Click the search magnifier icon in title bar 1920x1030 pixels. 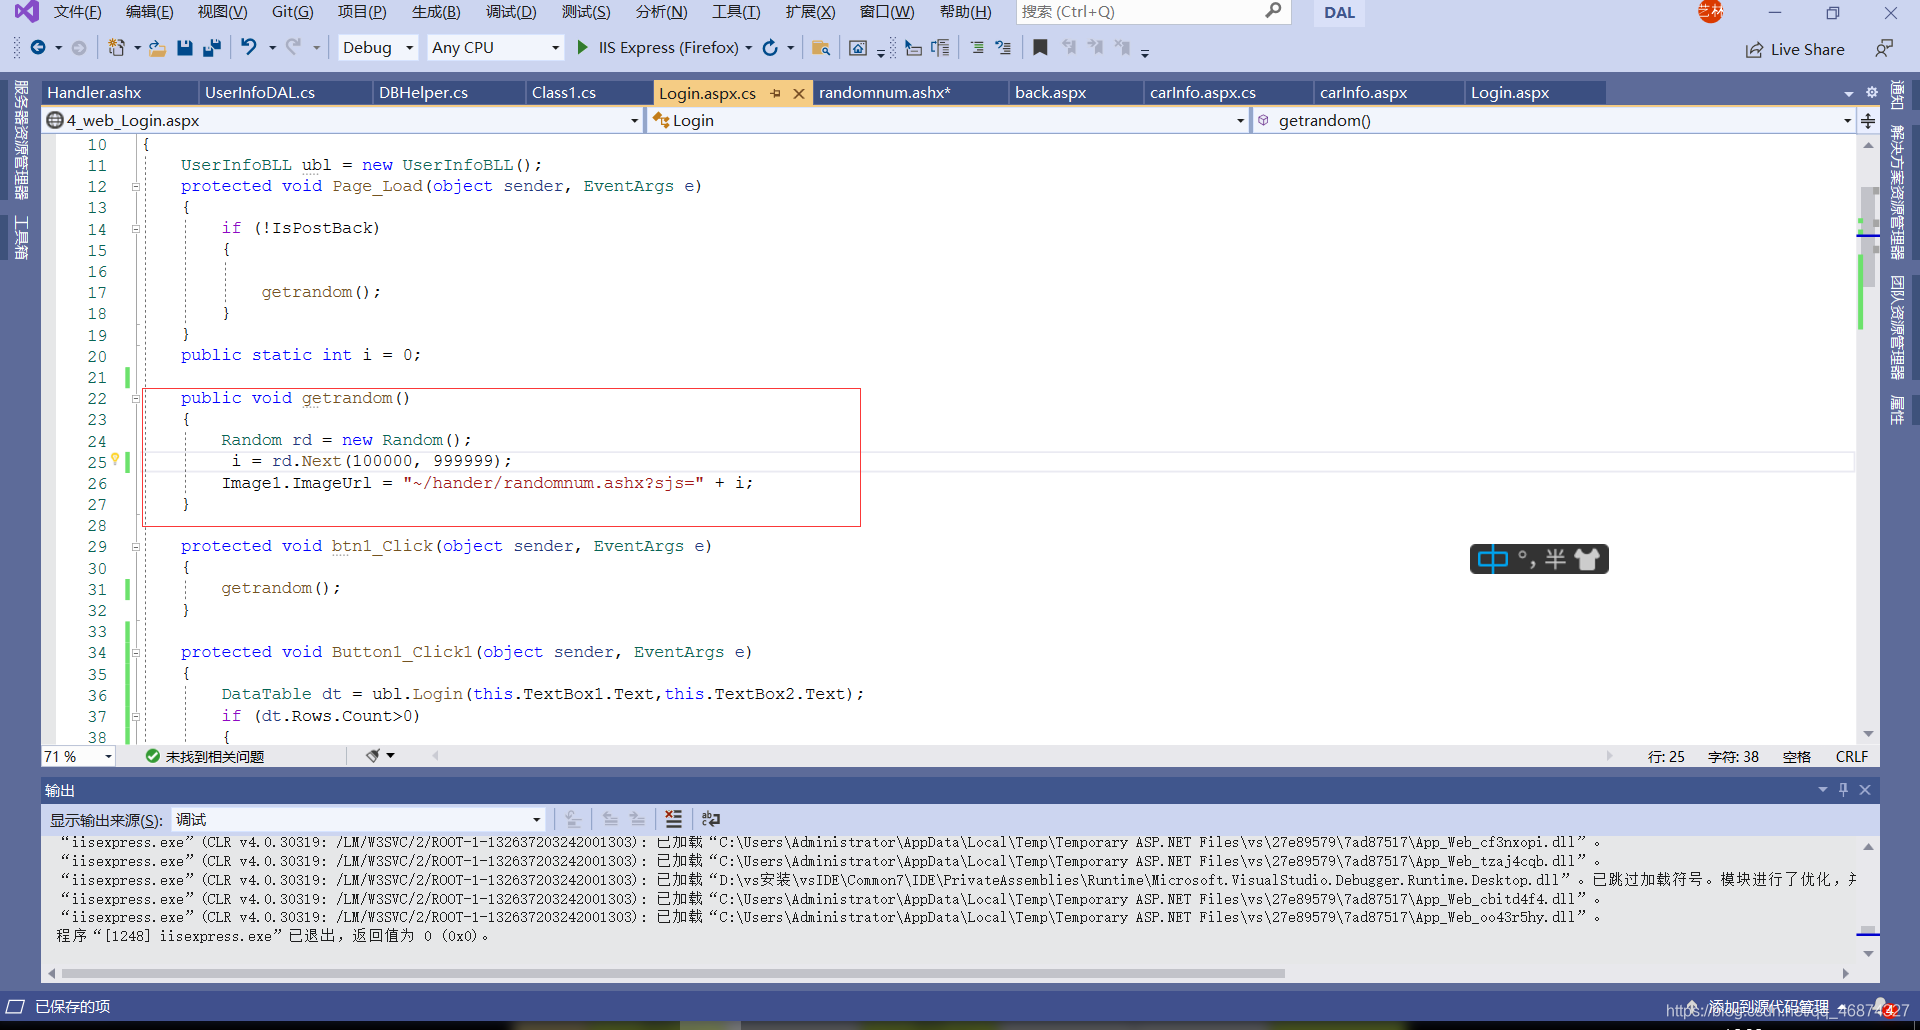click(x=1273, y=11)
